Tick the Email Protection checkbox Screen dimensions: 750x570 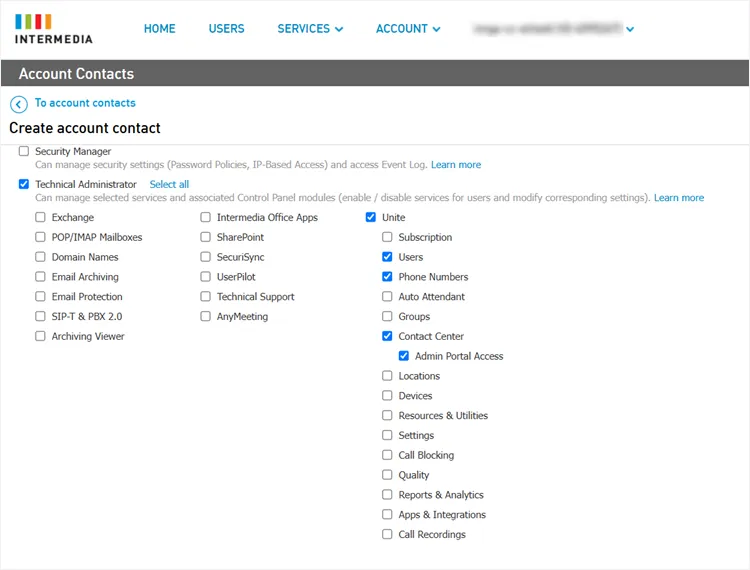(x=40, y=296)
